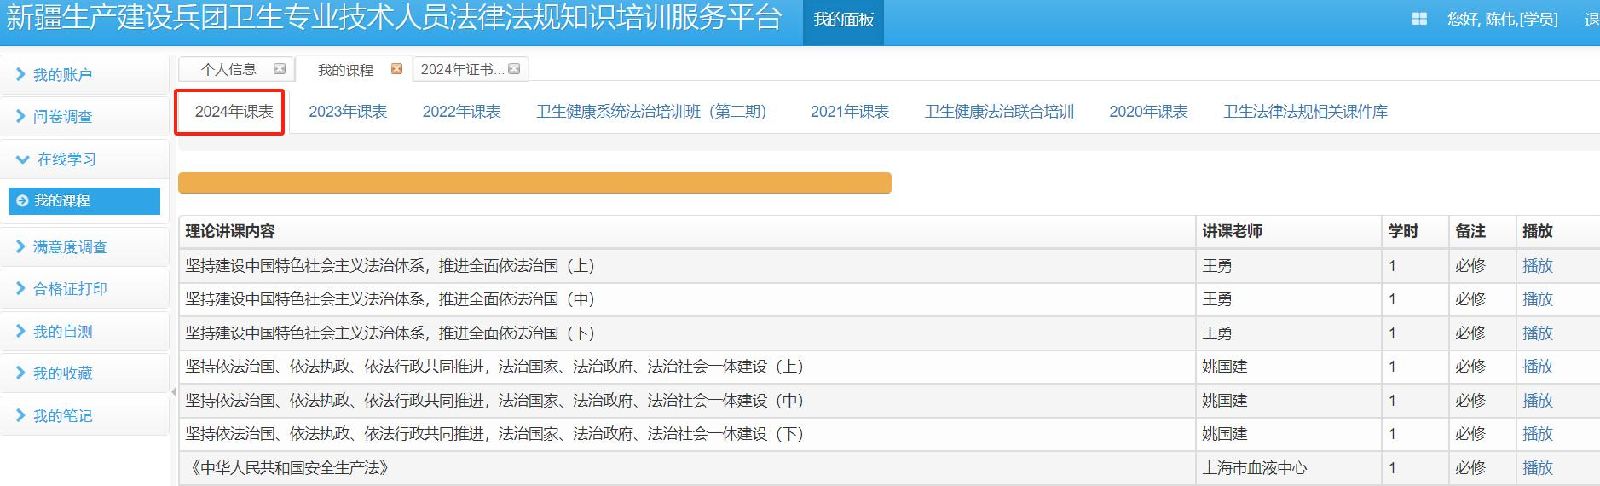Click the 我的面板 header button

843,20
